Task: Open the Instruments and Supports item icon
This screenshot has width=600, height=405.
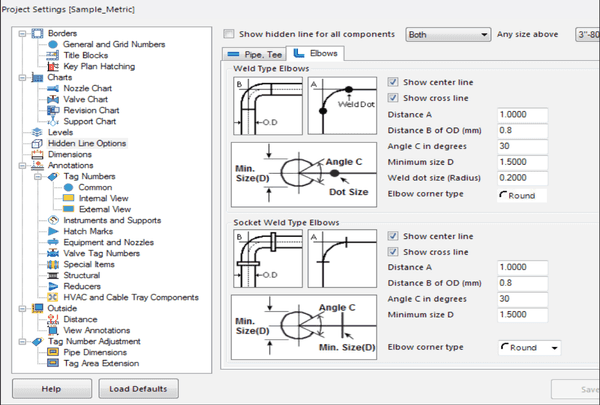Action: coord(54,220)
